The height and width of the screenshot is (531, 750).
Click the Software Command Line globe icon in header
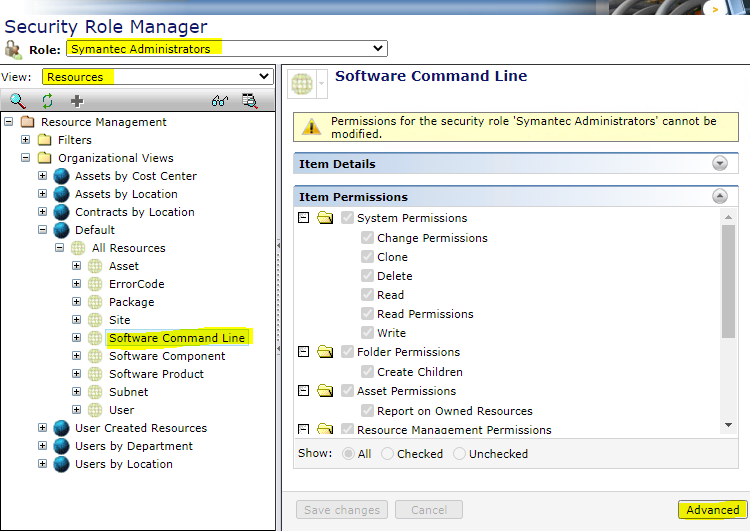(302, 84)
